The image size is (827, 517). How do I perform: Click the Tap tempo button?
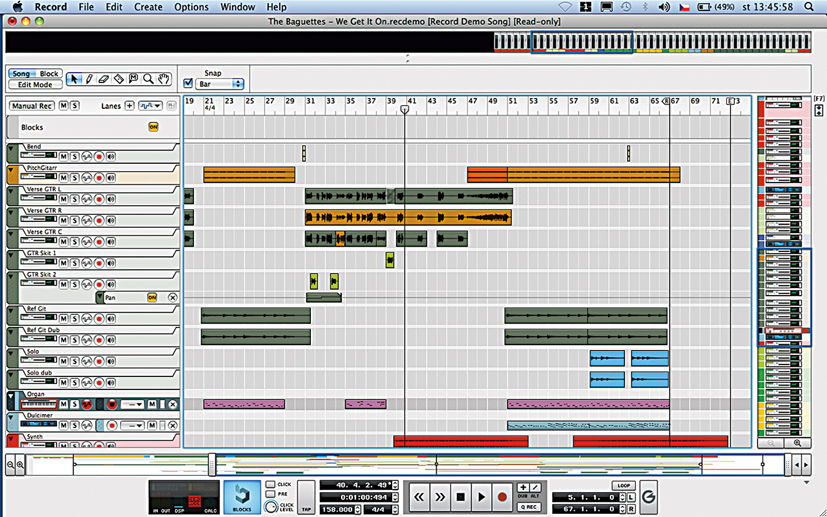306,497
